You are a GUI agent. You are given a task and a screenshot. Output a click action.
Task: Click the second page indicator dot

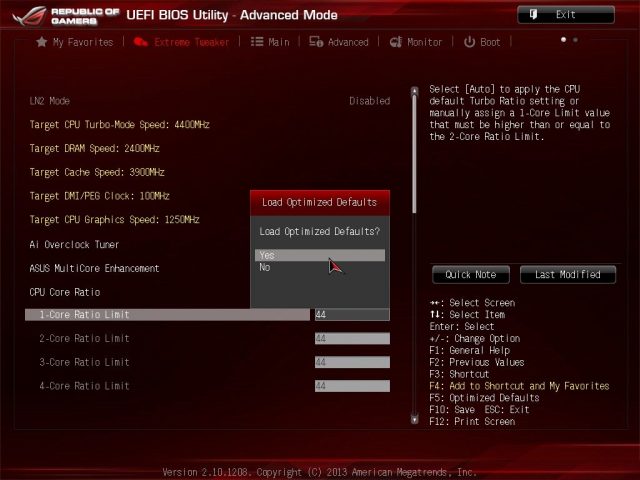tap(576, 40)
